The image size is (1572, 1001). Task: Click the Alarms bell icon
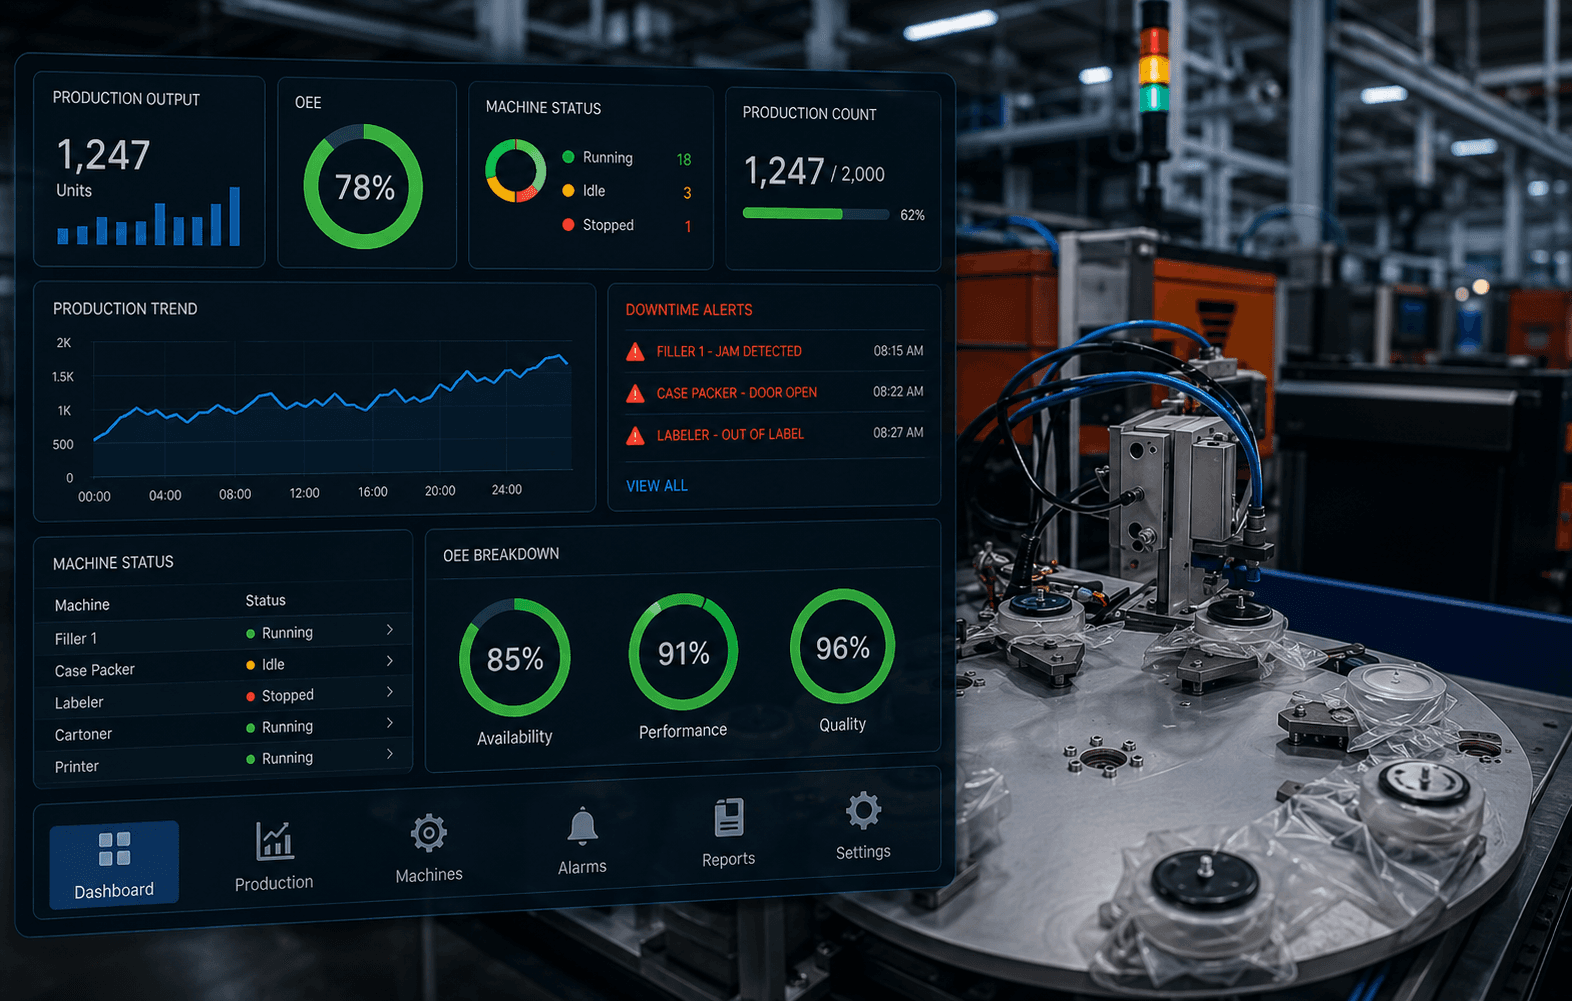pyautogui.click(x=582, y=826)
